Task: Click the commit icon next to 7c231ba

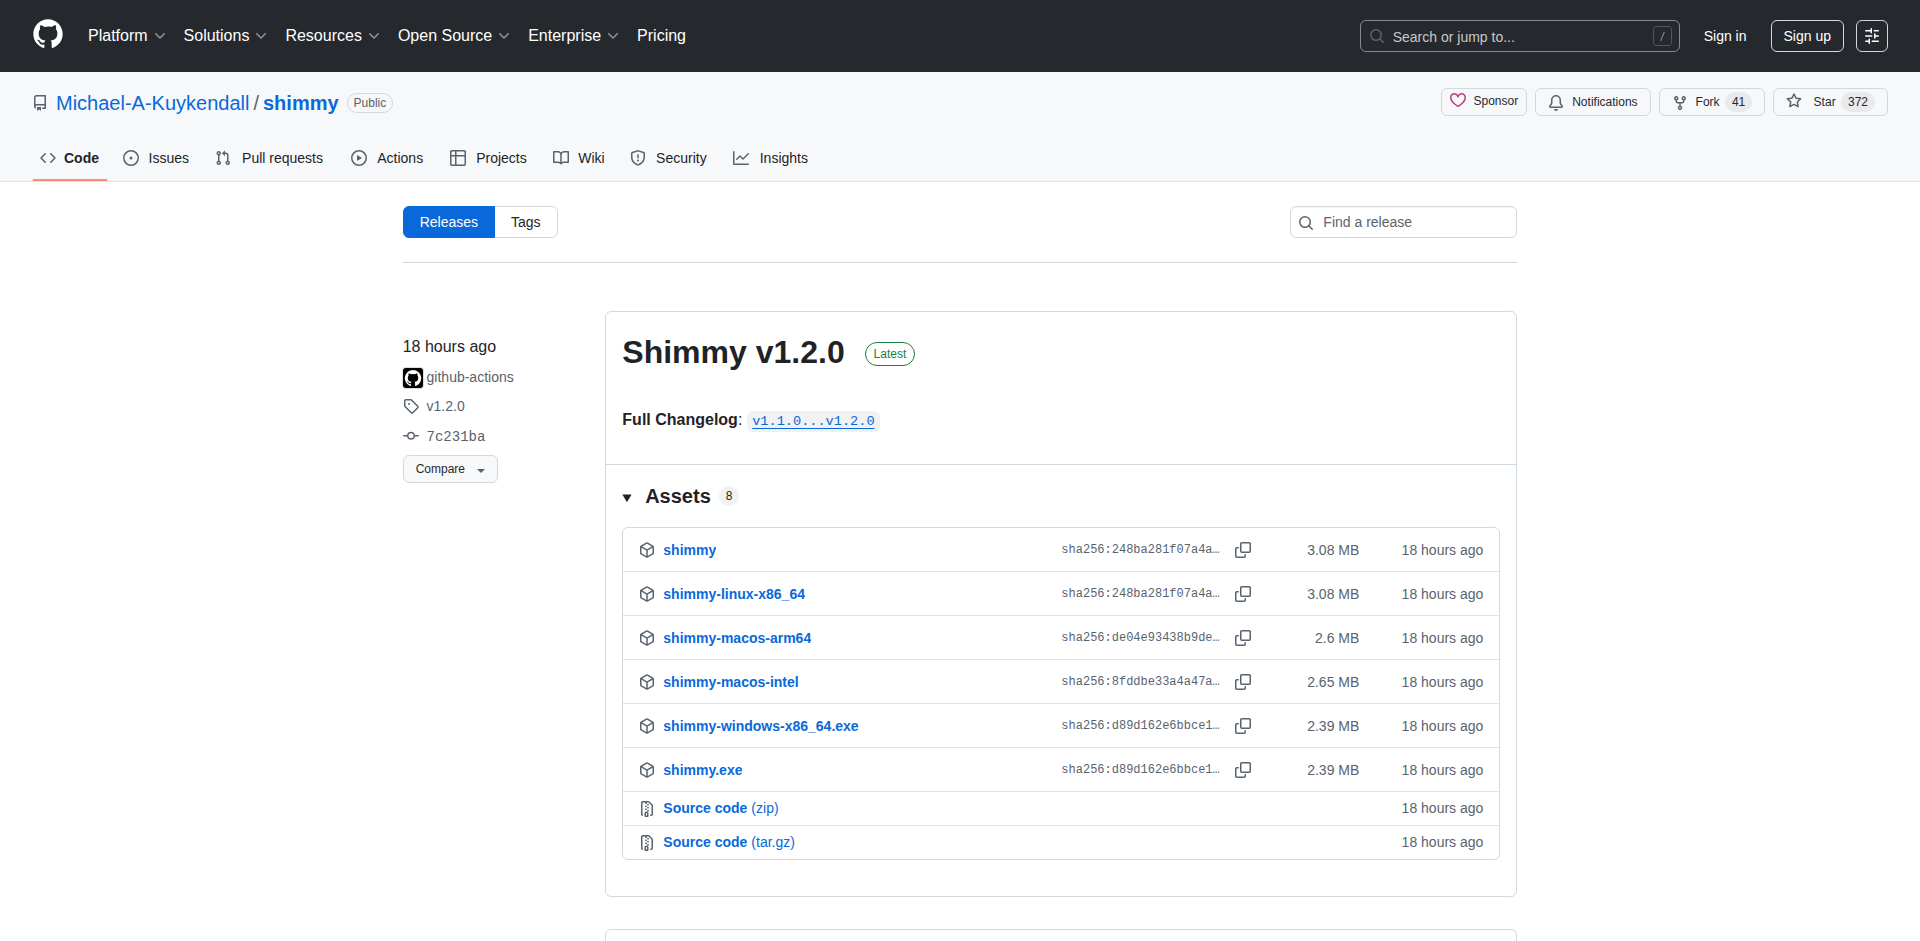Action: pyautogui.click(x=411, y=436)
